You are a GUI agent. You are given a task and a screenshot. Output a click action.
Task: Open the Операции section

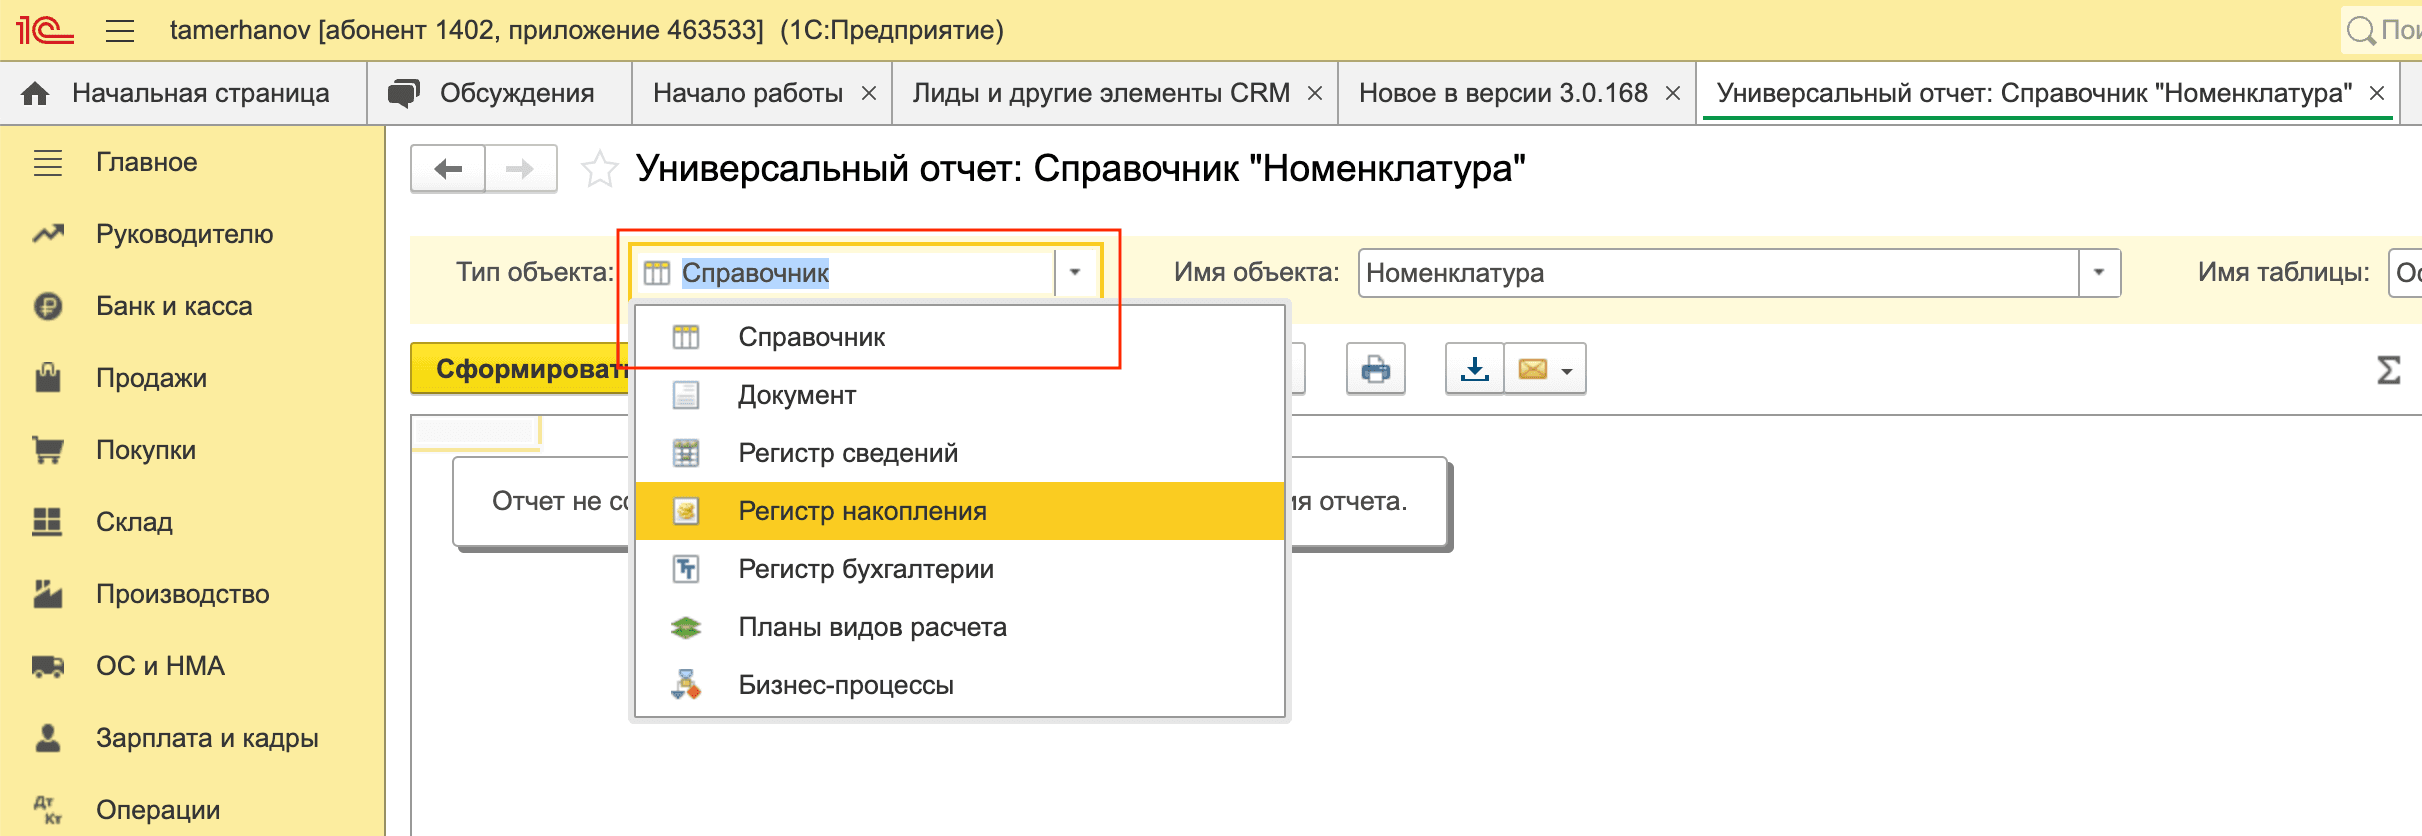(158, 810)
